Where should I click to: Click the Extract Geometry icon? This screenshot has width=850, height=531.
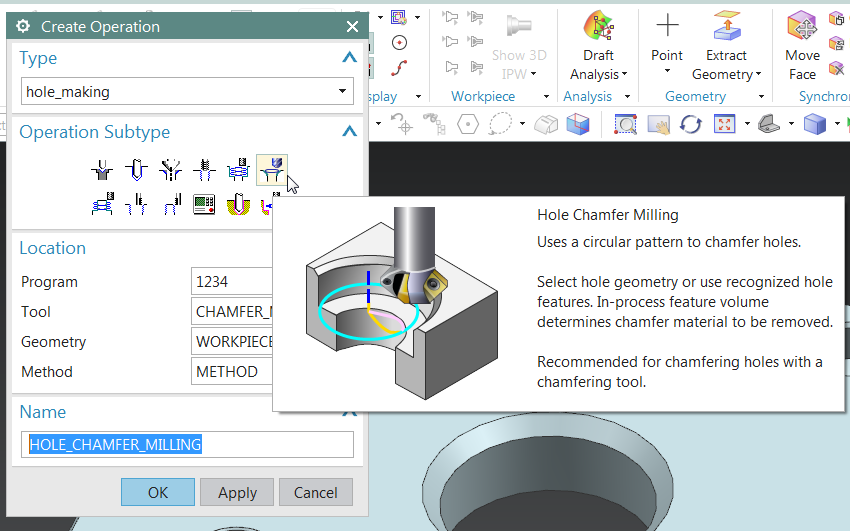pos(727,25)
